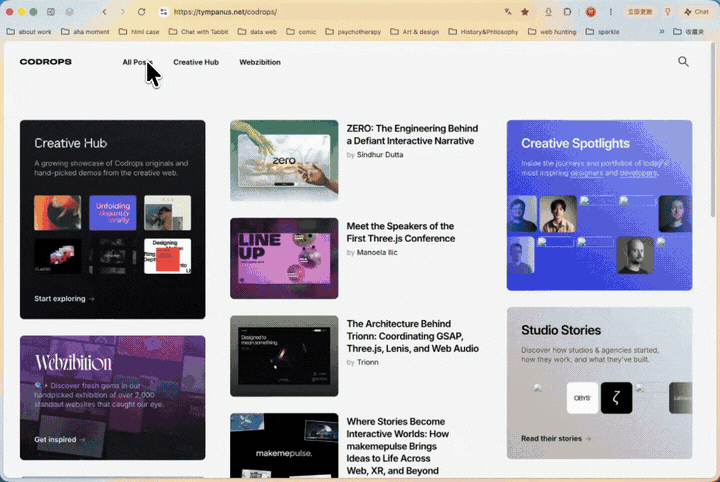720x482 pixels.
Task: Open the LINE UP article thumbnail
Action: tap(284, 258)
